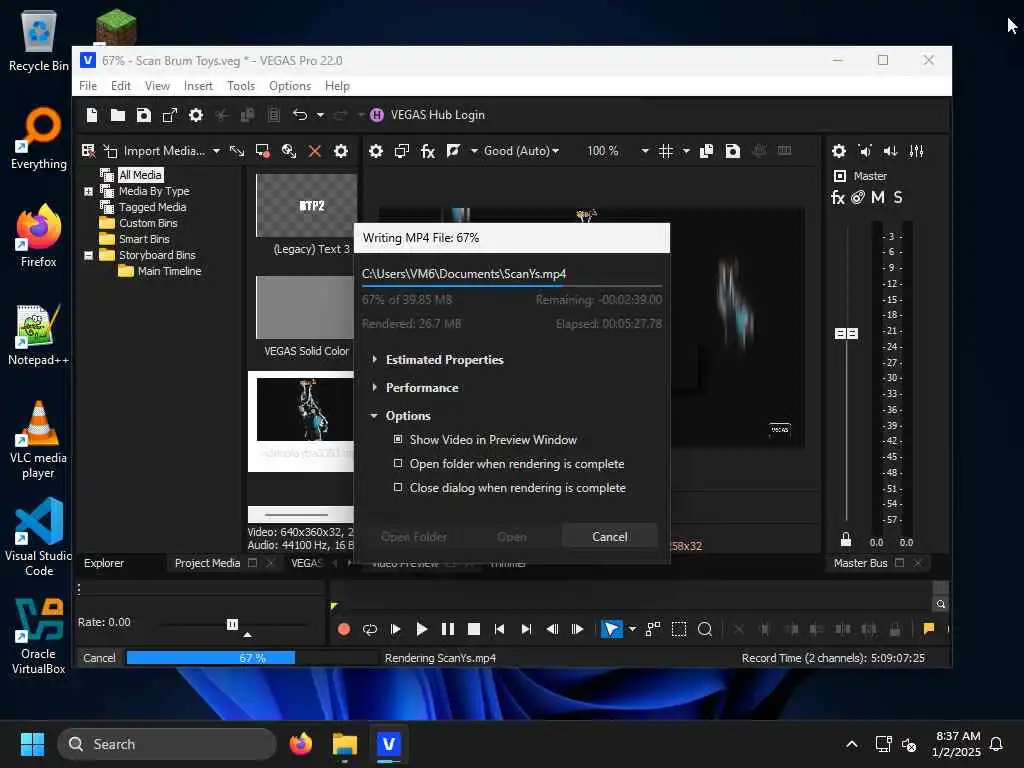Stop playback in transport bar

tap(474, 630)
